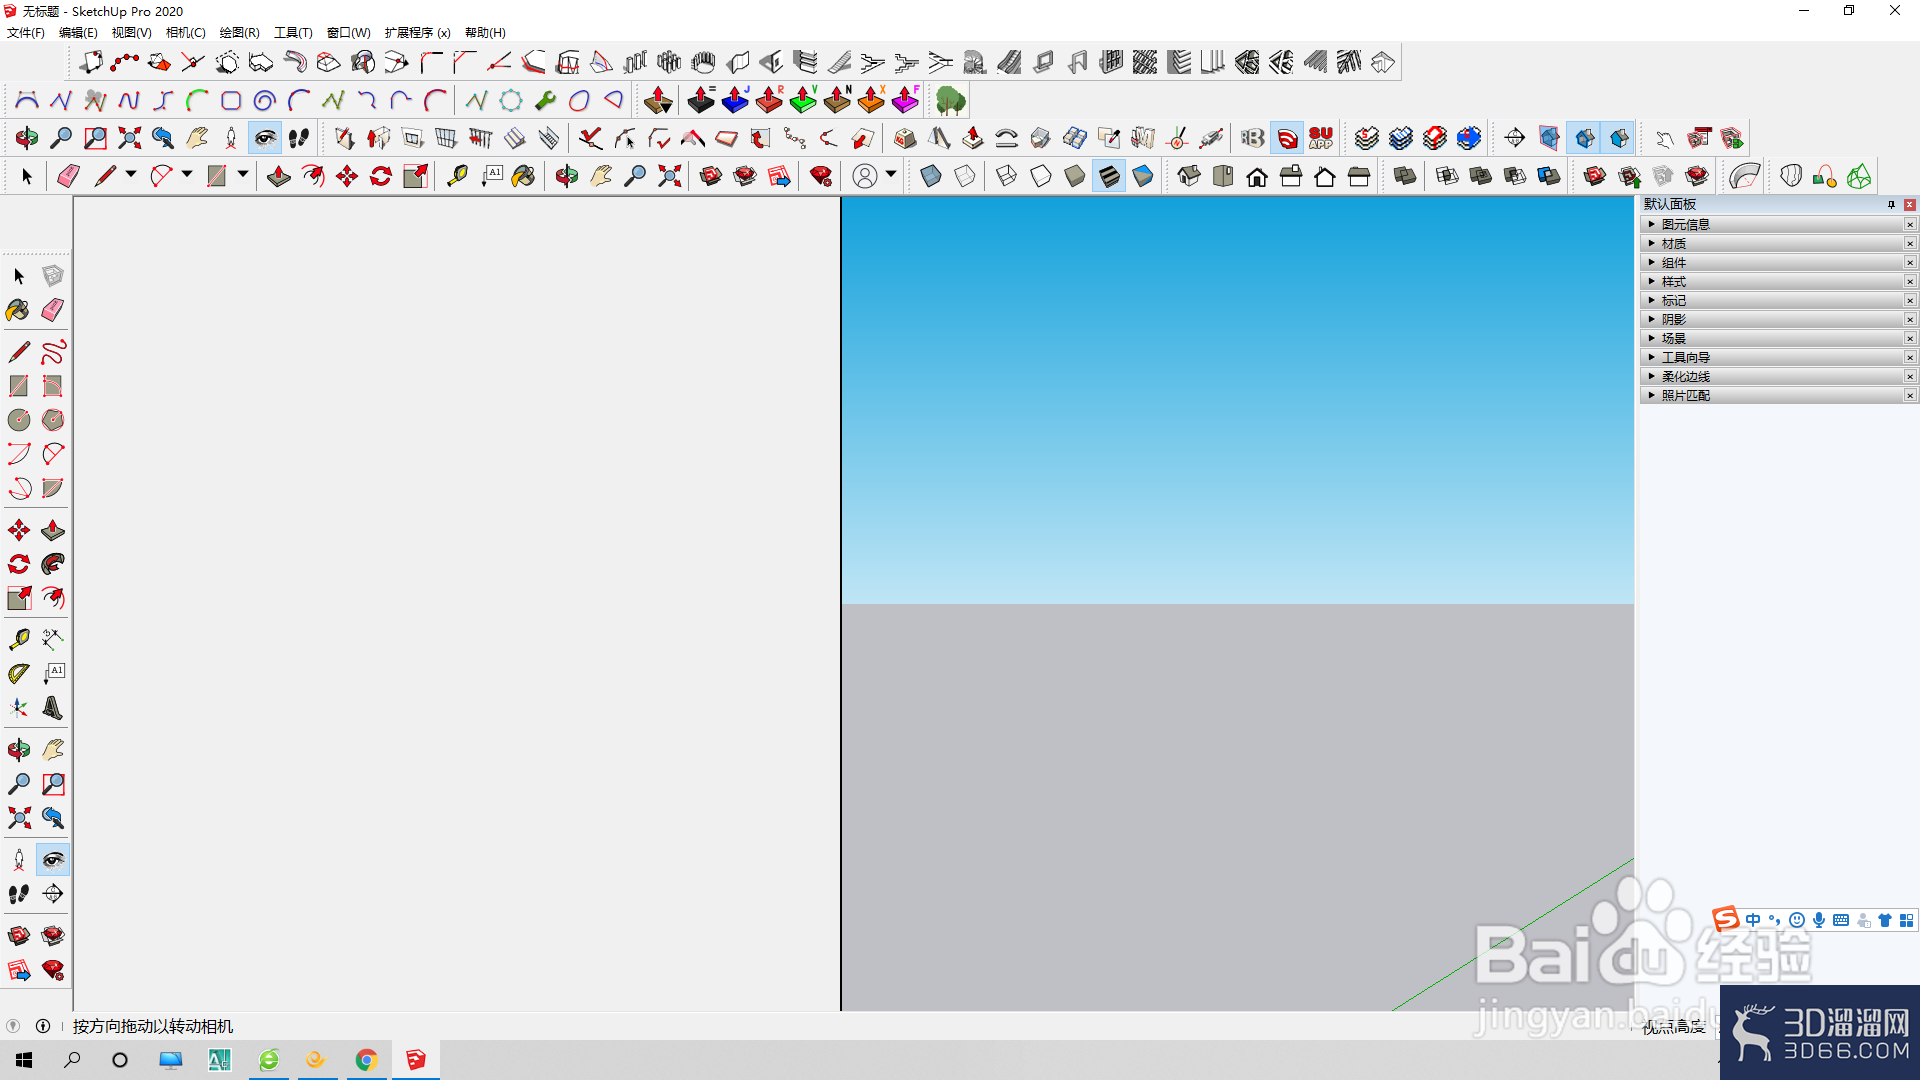Select the Push/Pull tool in horizontal toolbar

279,177
